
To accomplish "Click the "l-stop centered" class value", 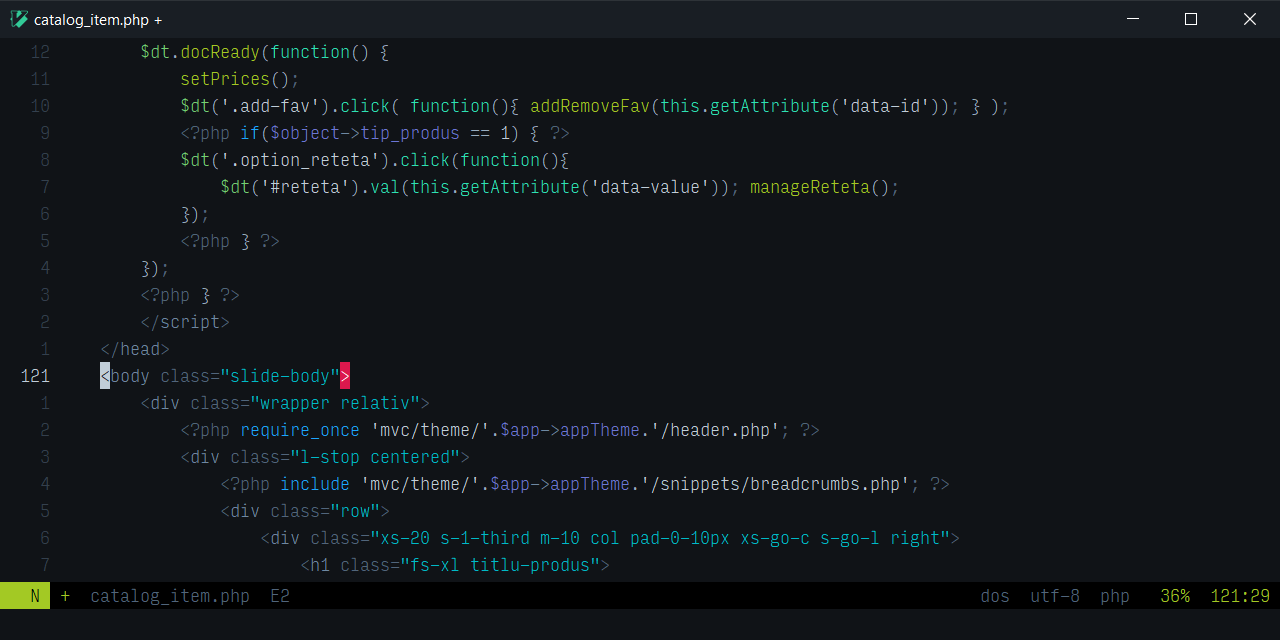I will (x=375, y=457).
